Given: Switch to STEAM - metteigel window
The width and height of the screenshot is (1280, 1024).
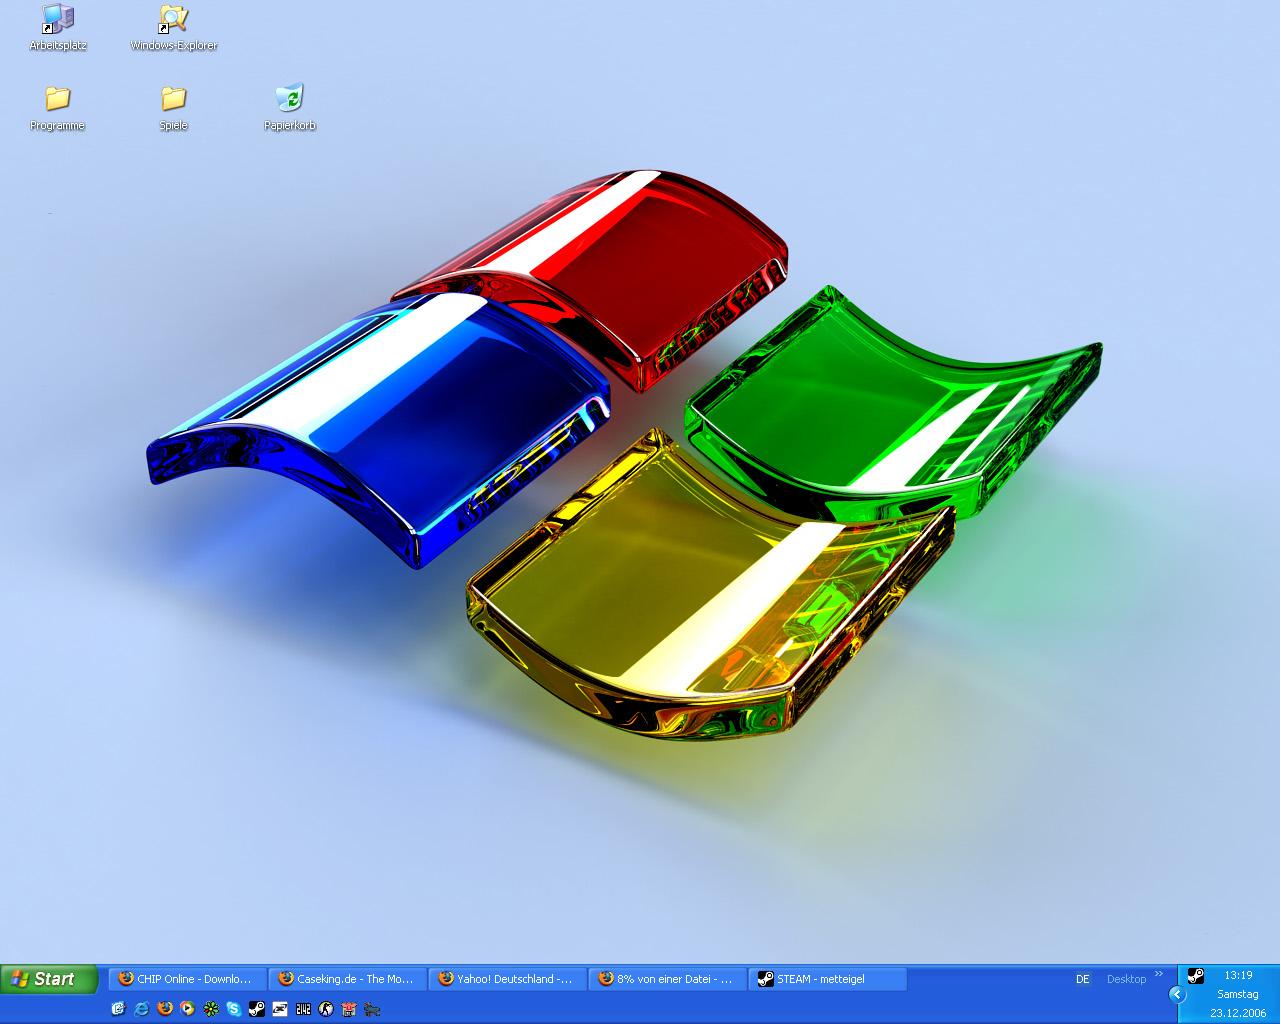Looking at the screenshot, I should tap(828, 979).
